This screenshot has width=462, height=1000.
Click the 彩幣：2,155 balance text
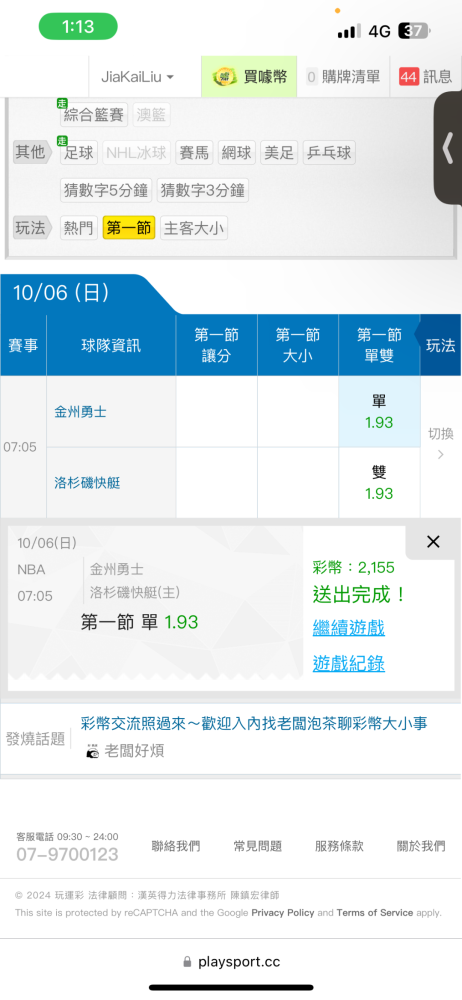pos(354,567)
